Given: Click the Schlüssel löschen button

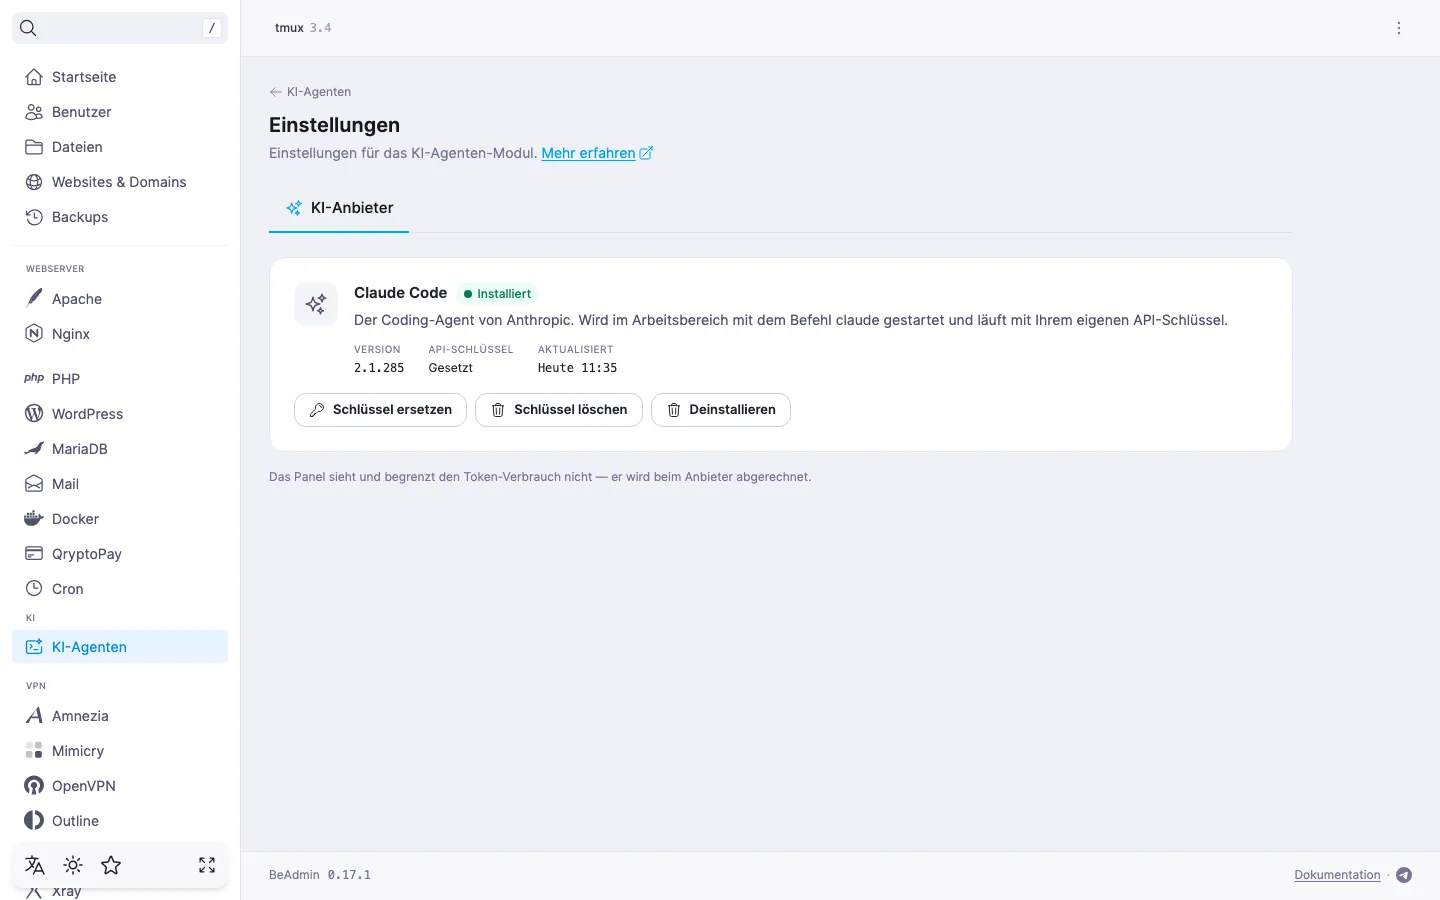Looking at the screenshot, I should (x=559, y=410).
